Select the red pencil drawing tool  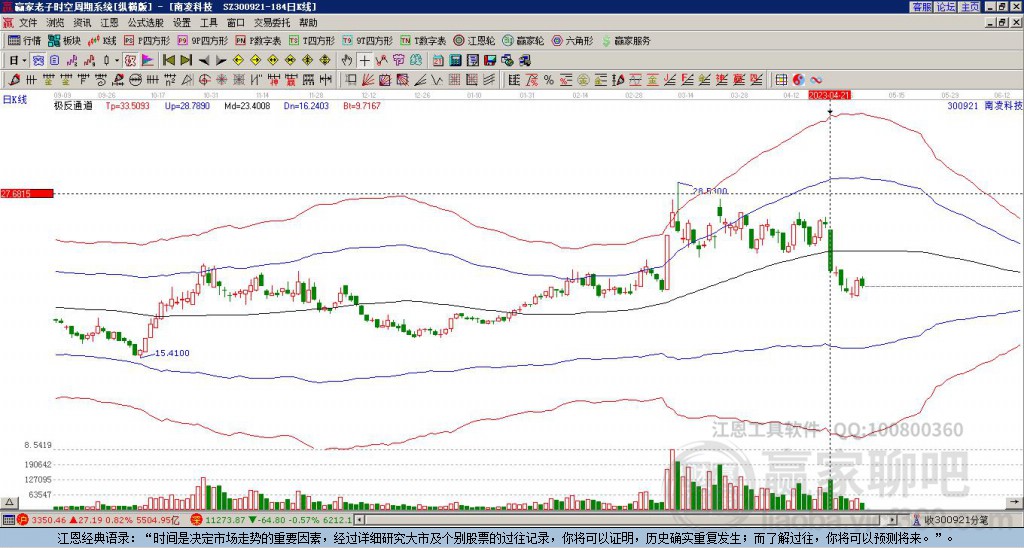coord(14,80)
